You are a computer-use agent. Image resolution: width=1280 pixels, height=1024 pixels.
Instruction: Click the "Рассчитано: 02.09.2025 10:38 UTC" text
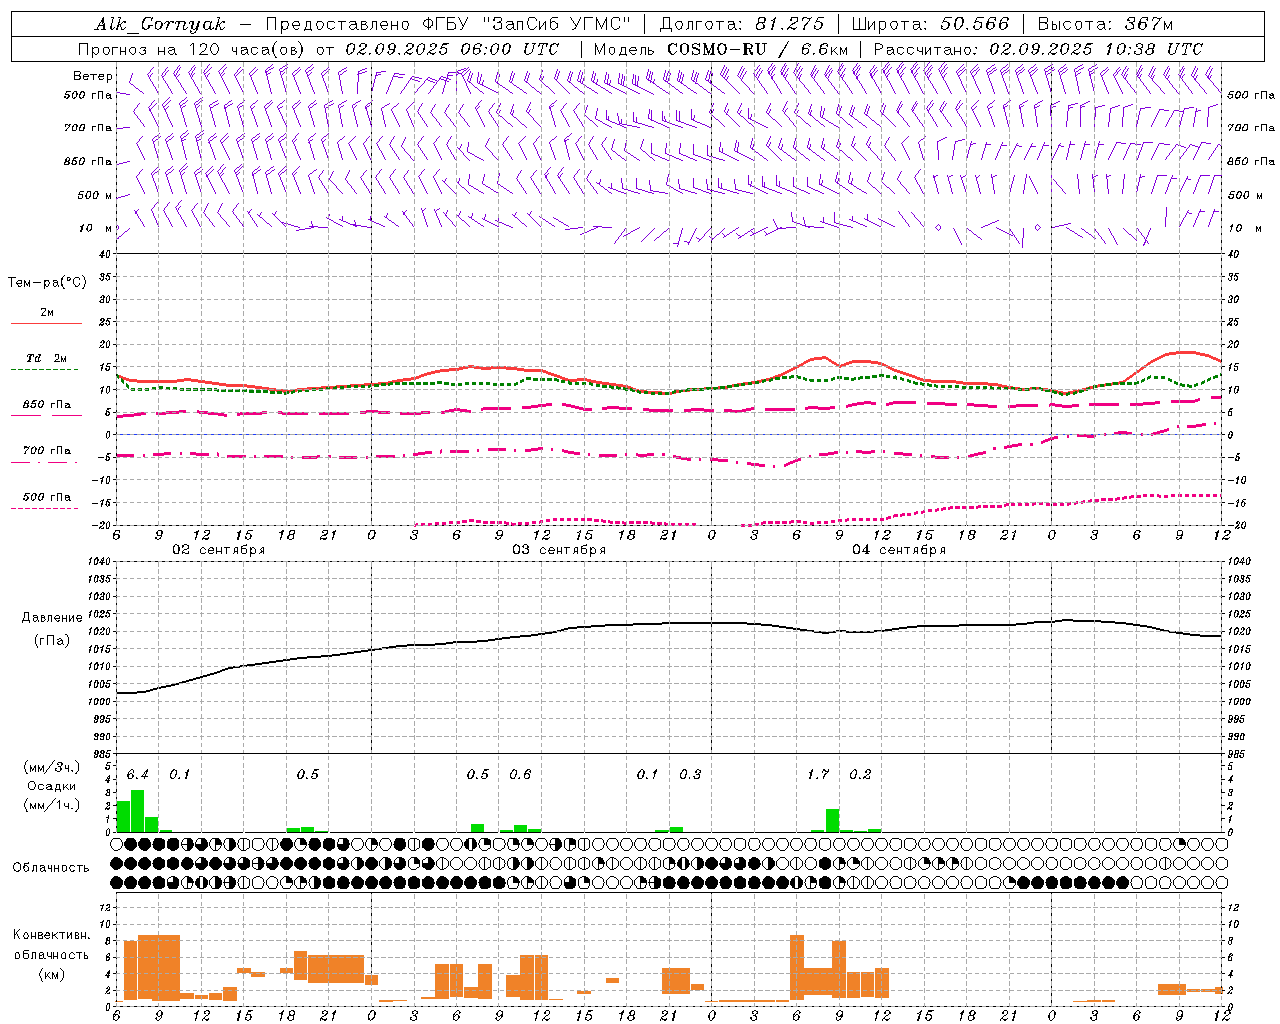pyautogui.click(x=1037, y=49)
